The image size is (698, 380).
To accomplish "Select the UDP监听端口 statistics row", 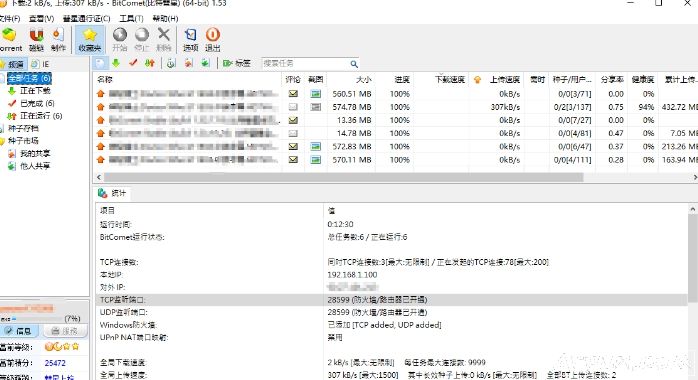I will click(x=391, y=312).
